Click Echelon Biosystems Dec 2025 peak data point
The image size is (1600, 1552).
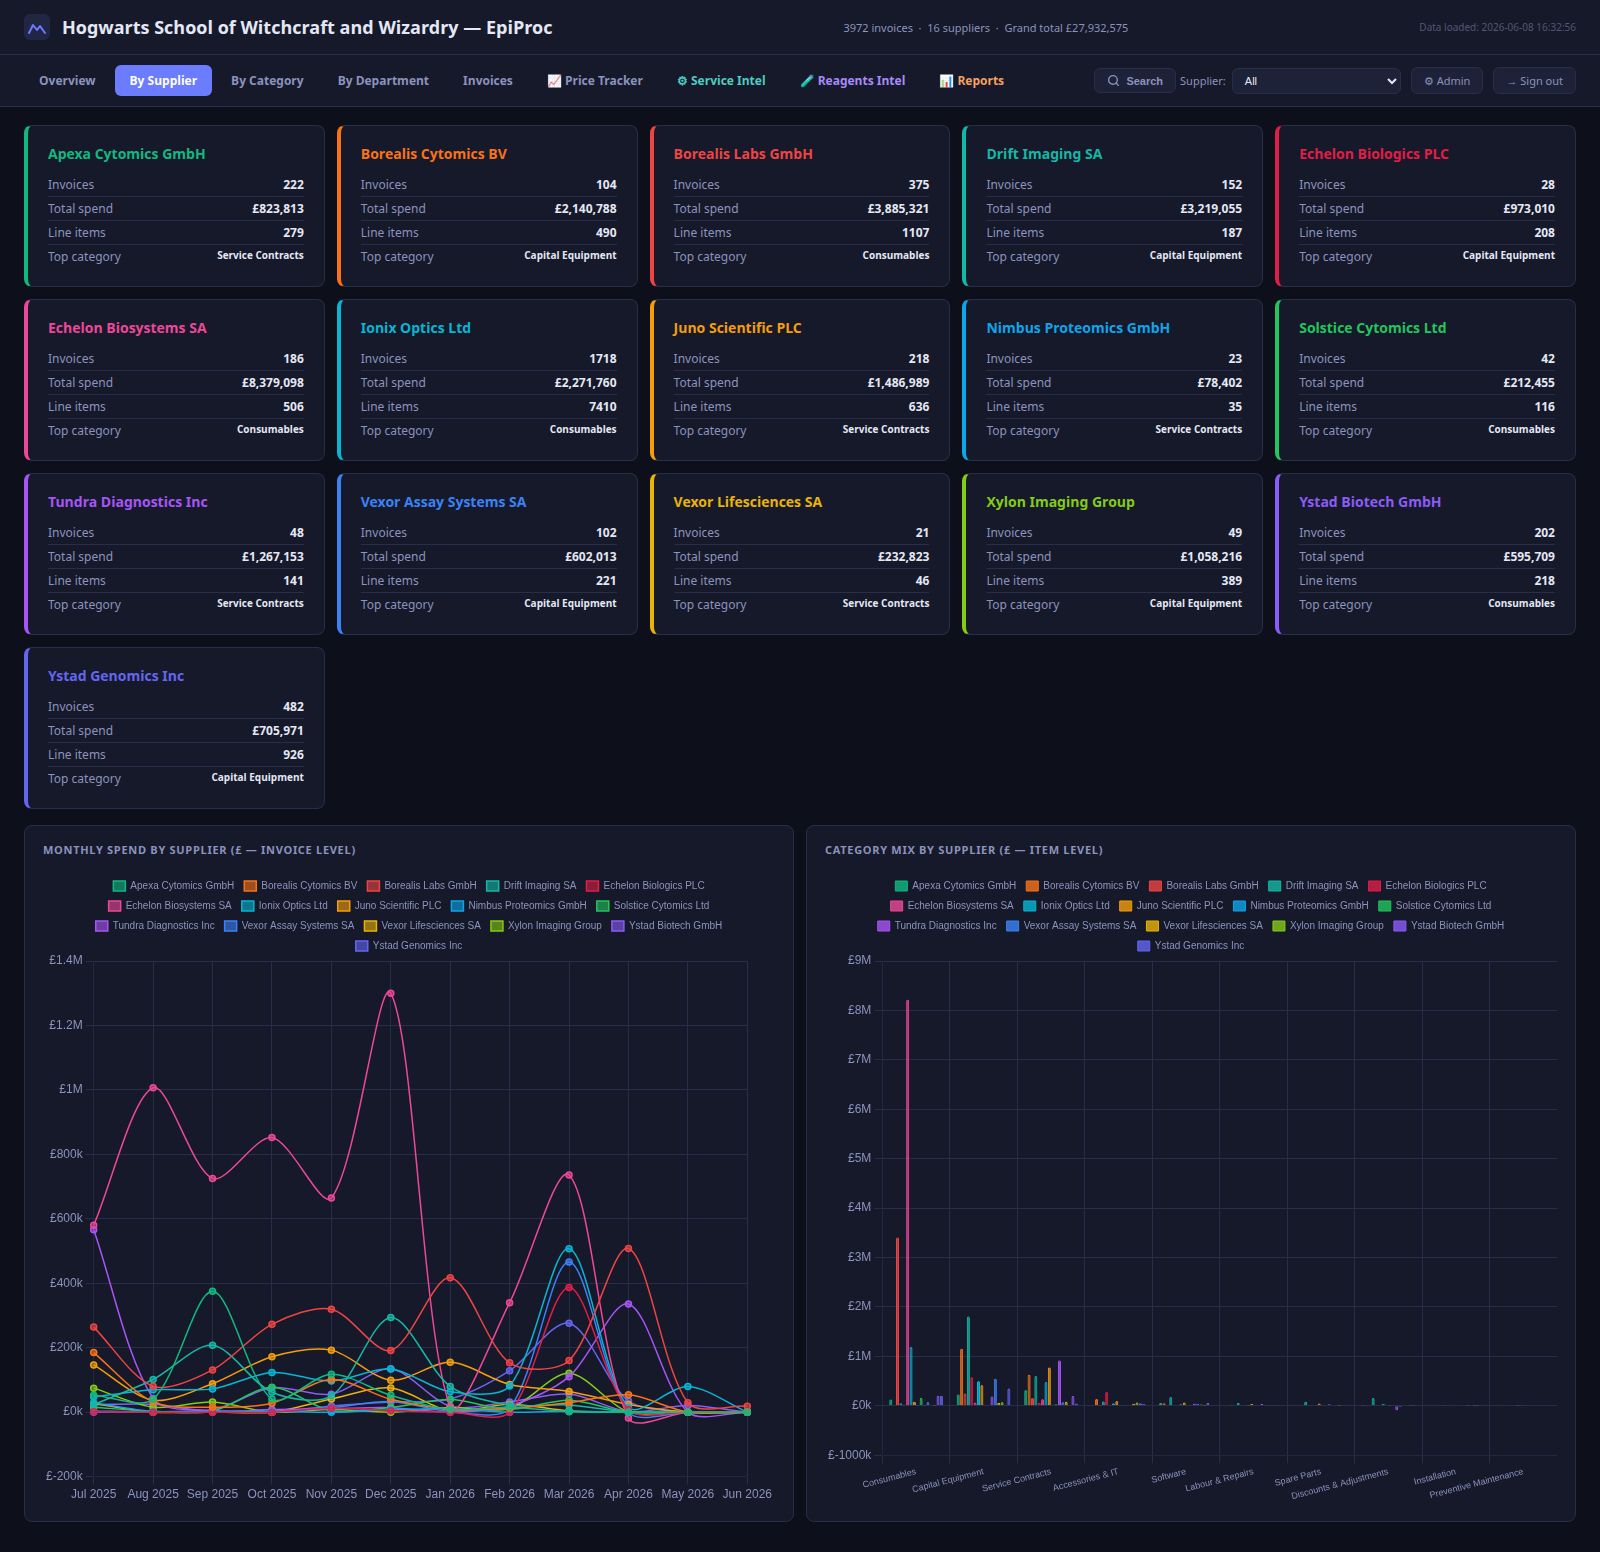390,993
